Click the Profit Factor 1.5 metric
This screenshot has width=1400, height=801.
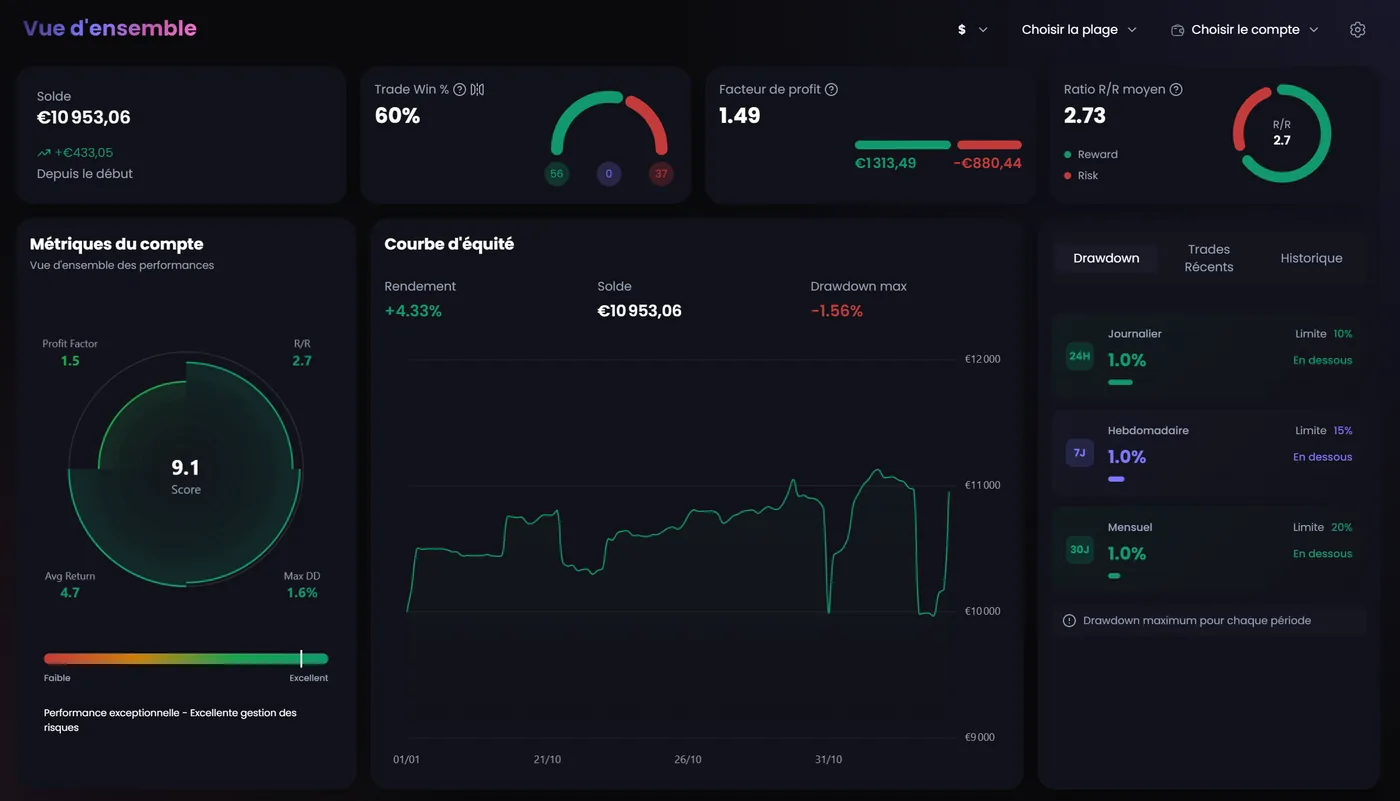coord(70,352)
